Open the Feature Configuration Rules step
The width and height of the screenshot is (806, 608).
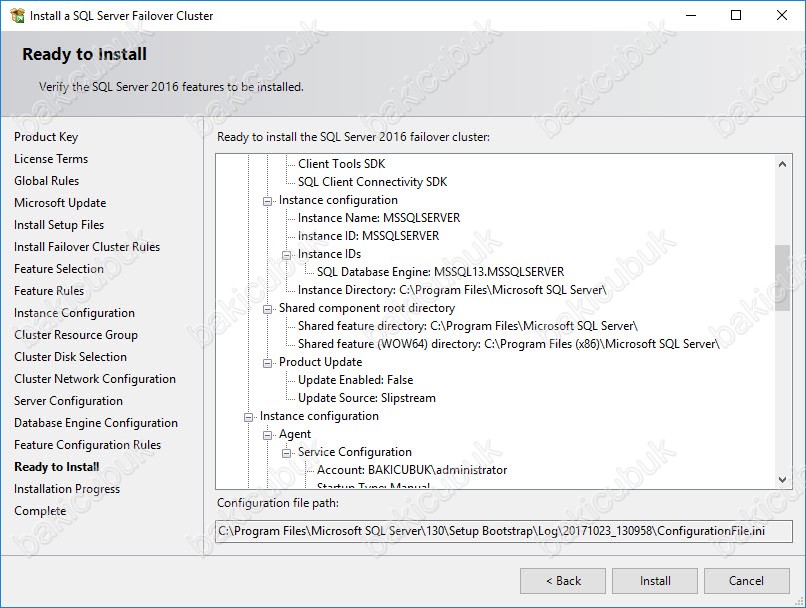(87, 445)
